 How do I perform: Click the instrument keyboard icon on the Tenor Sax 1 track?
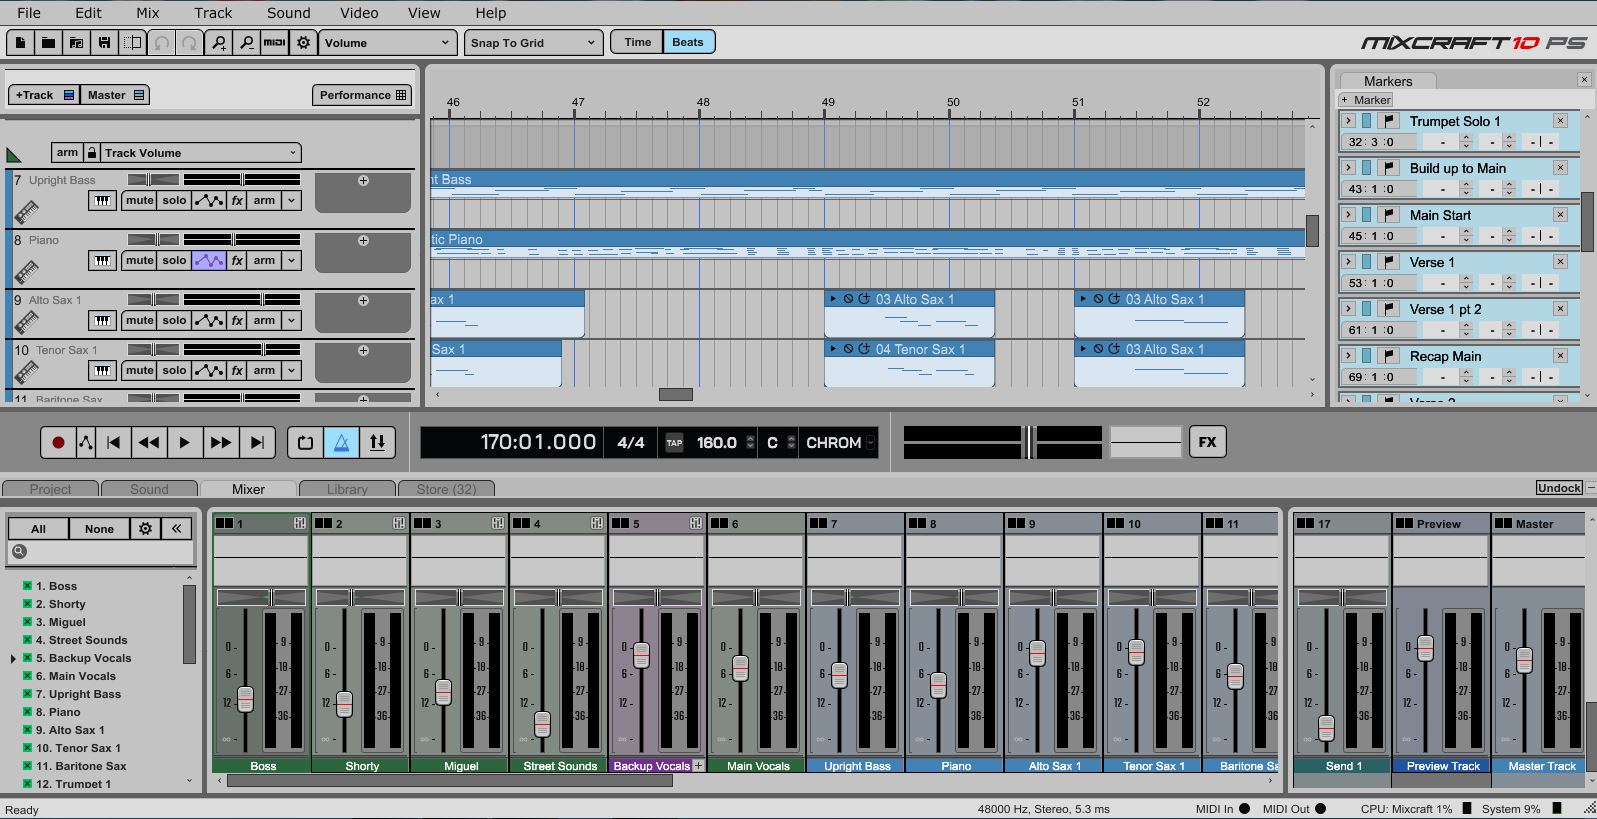(x=102, y=370)
